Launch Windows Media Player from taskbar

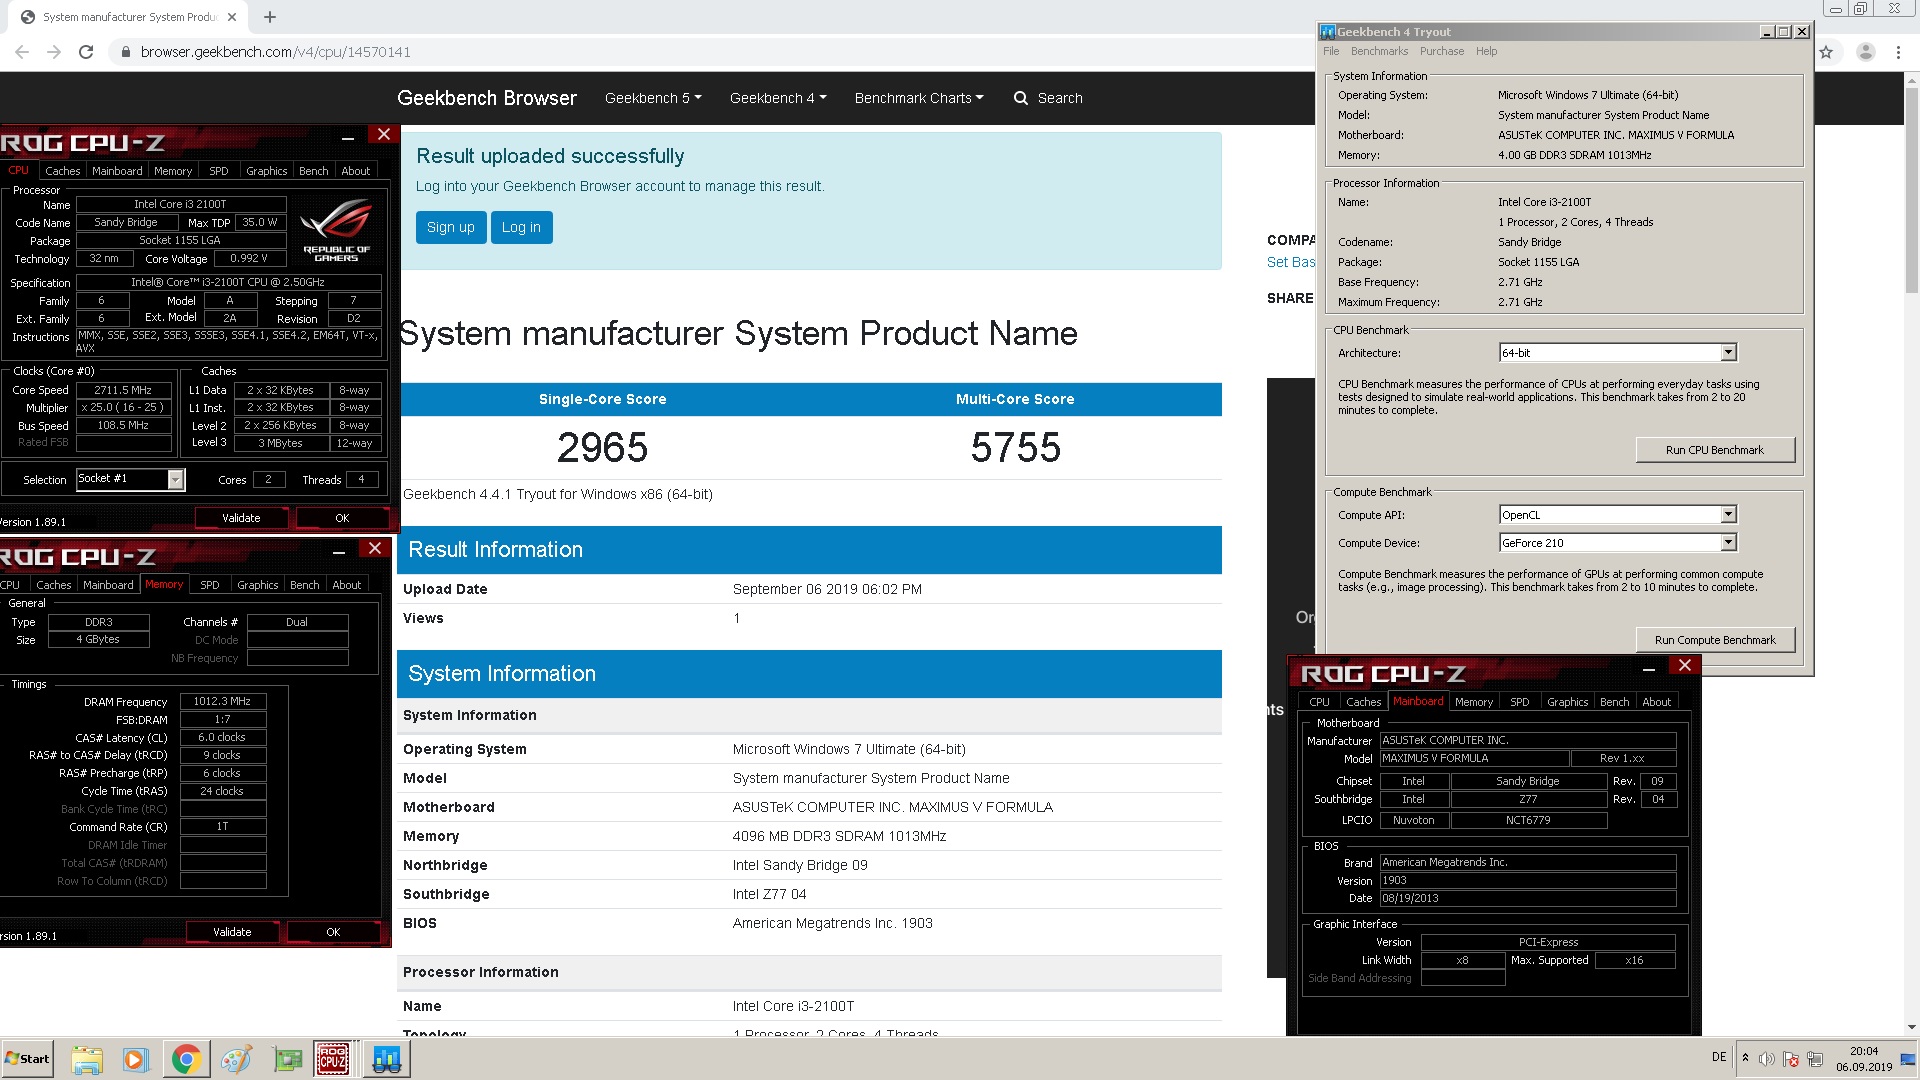(135, 1060)
